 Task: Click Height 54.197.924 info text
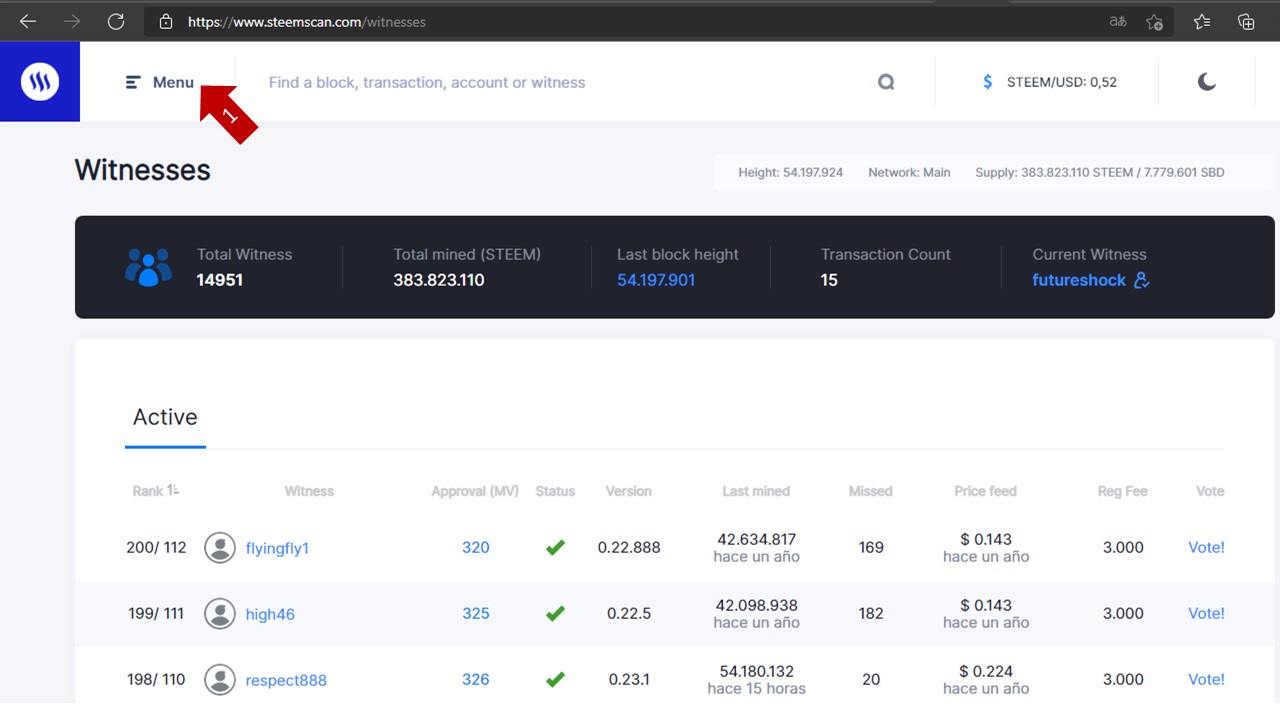click(x=790, y=172)
